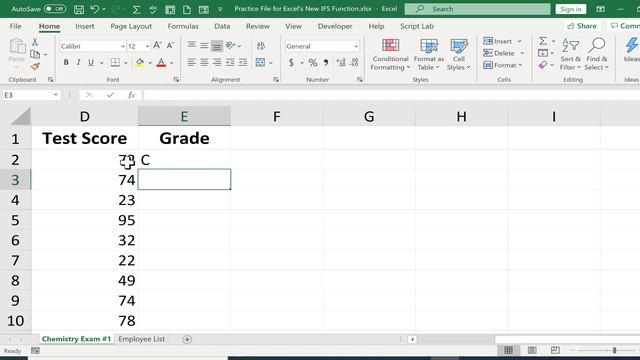Open the Name Box dropdown arrow
Screen dimensions: 640x360
coord(56,95)
